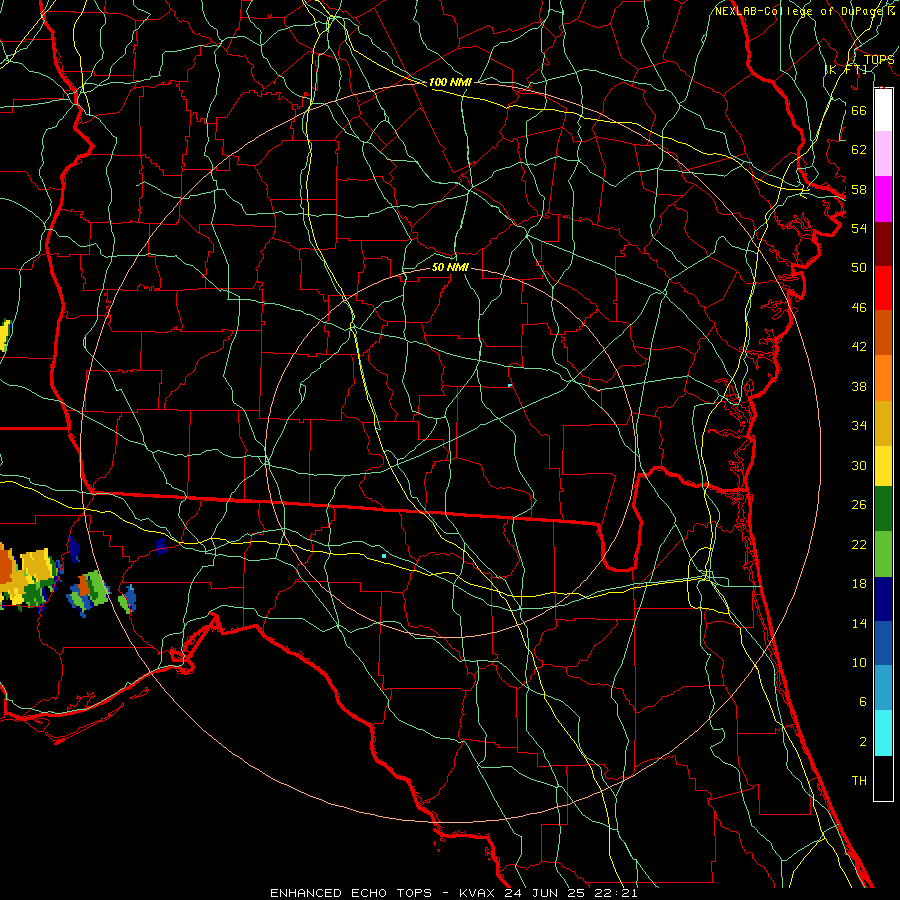Pick the dark green legend swatch
Viewport: 900px width, 900px height.
coord(883,509)
